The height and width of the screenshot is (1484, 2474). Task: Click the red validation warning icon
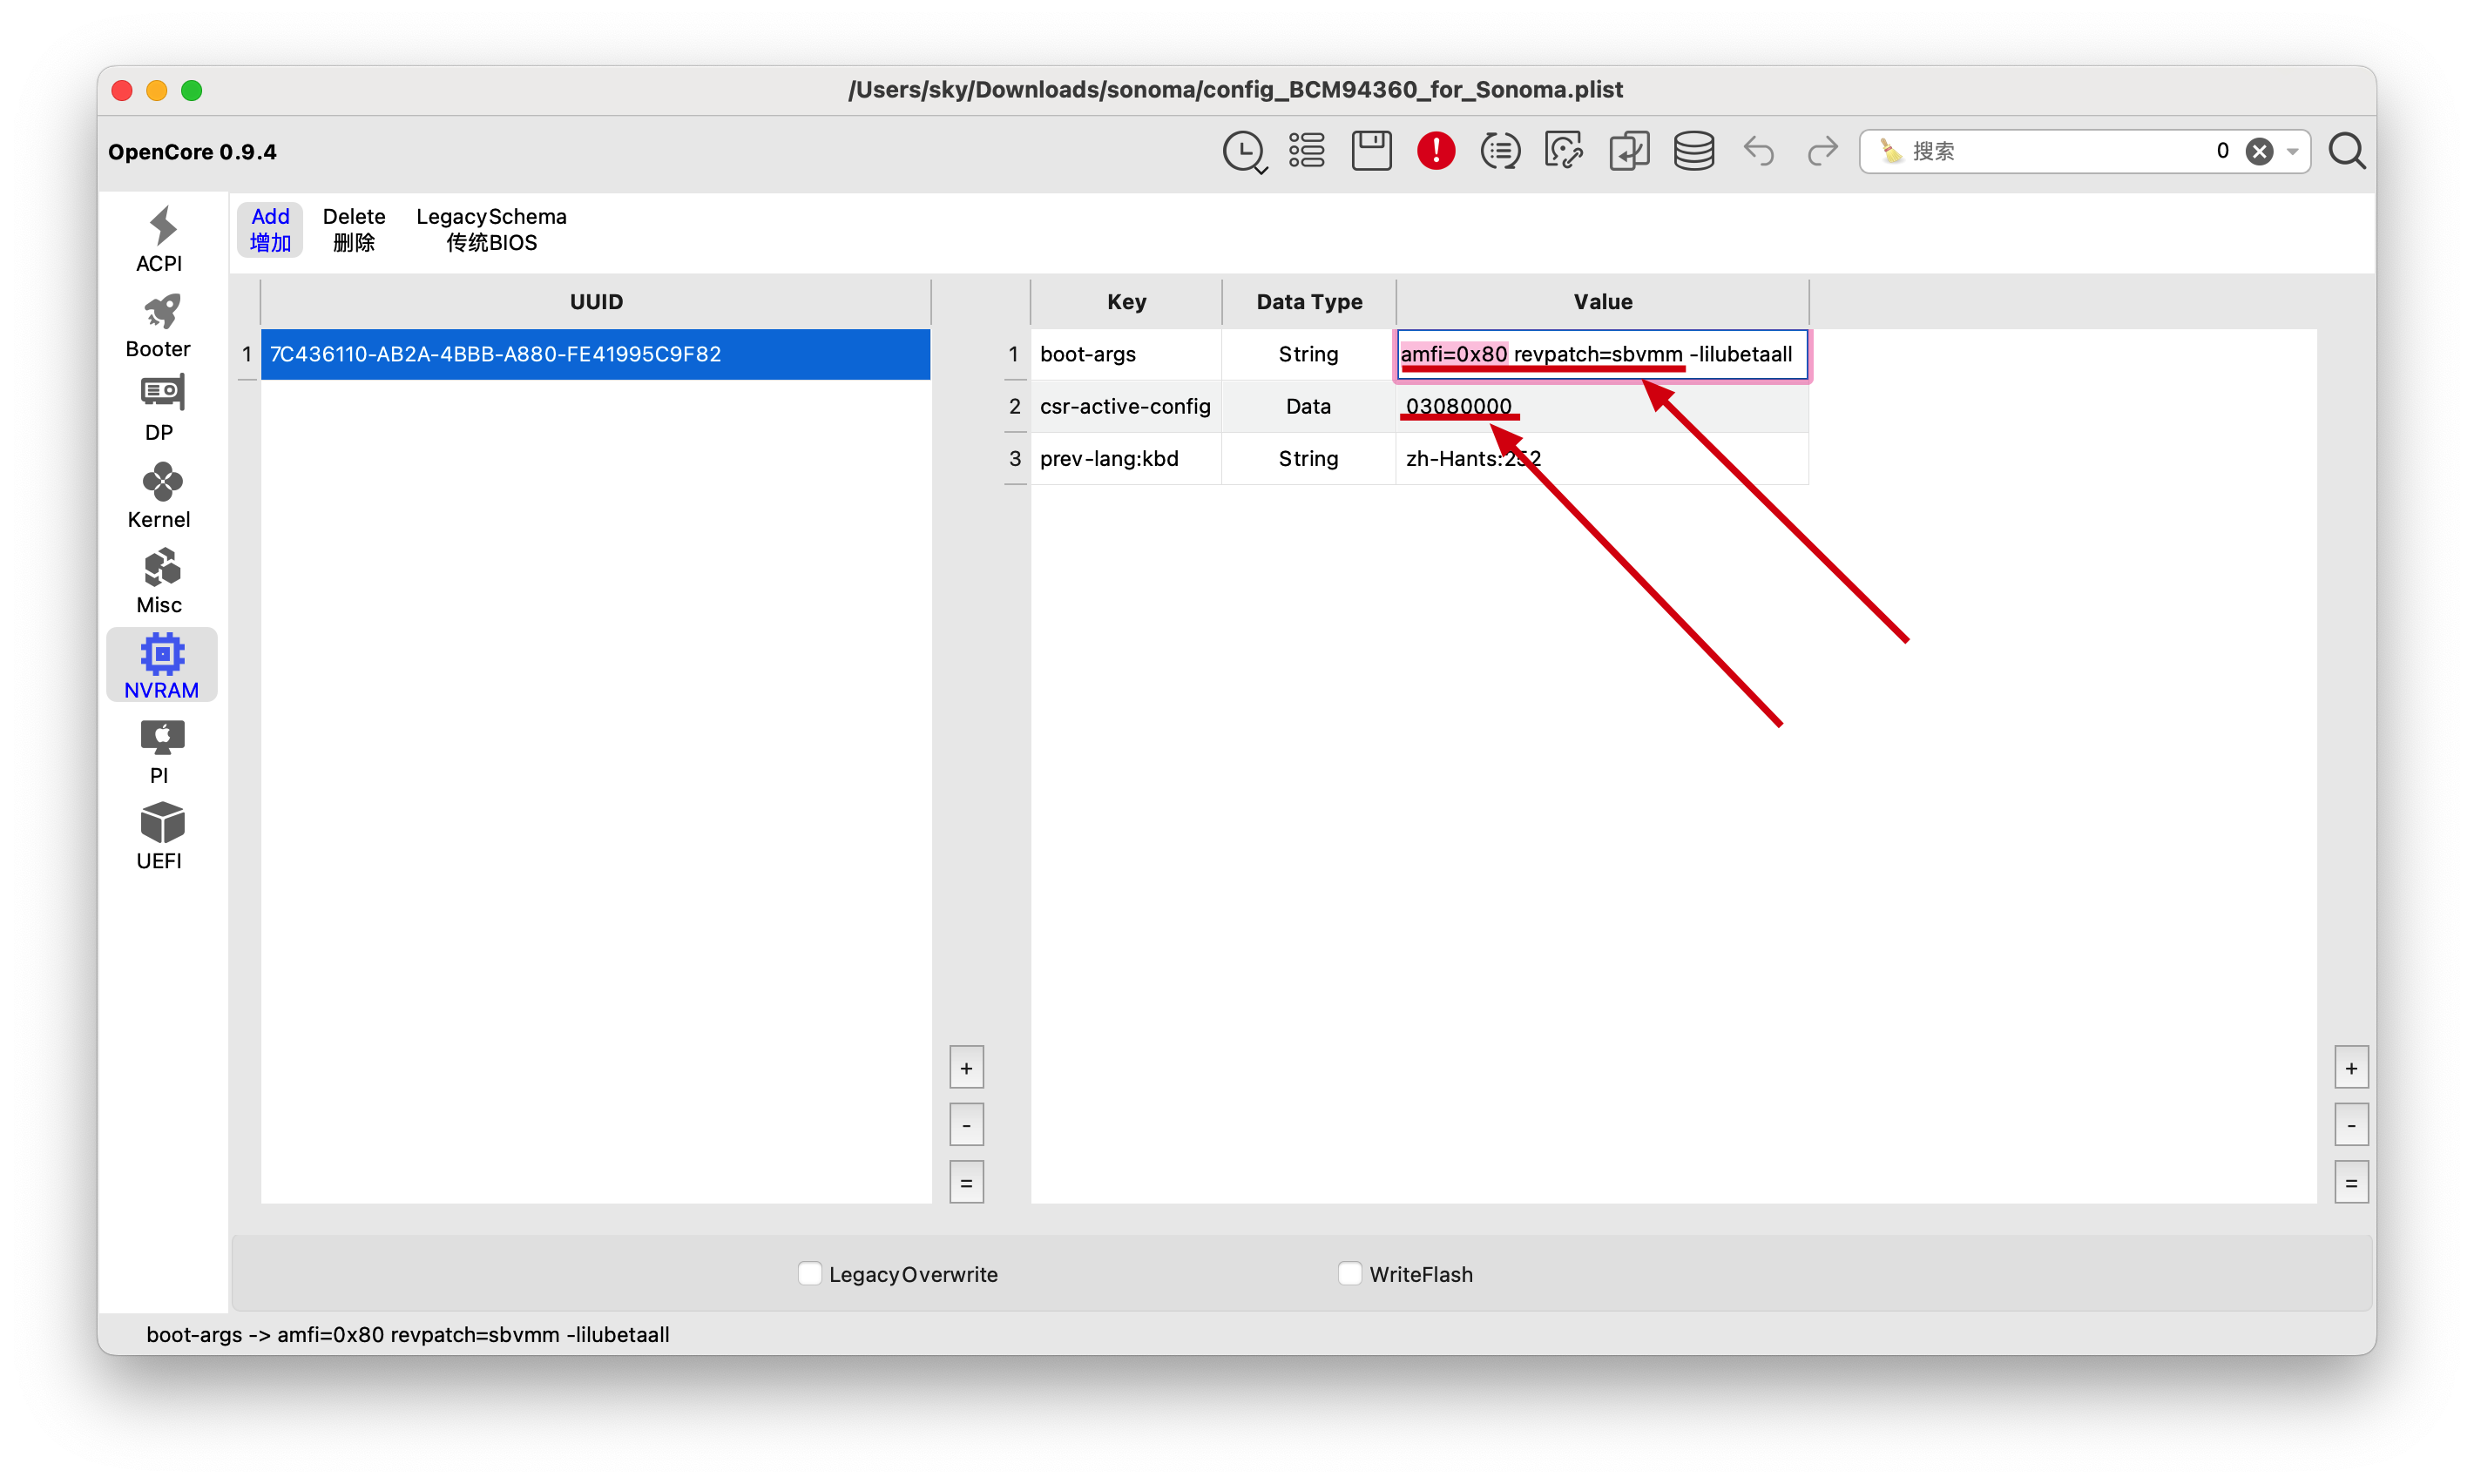[x=1436, y=151]
